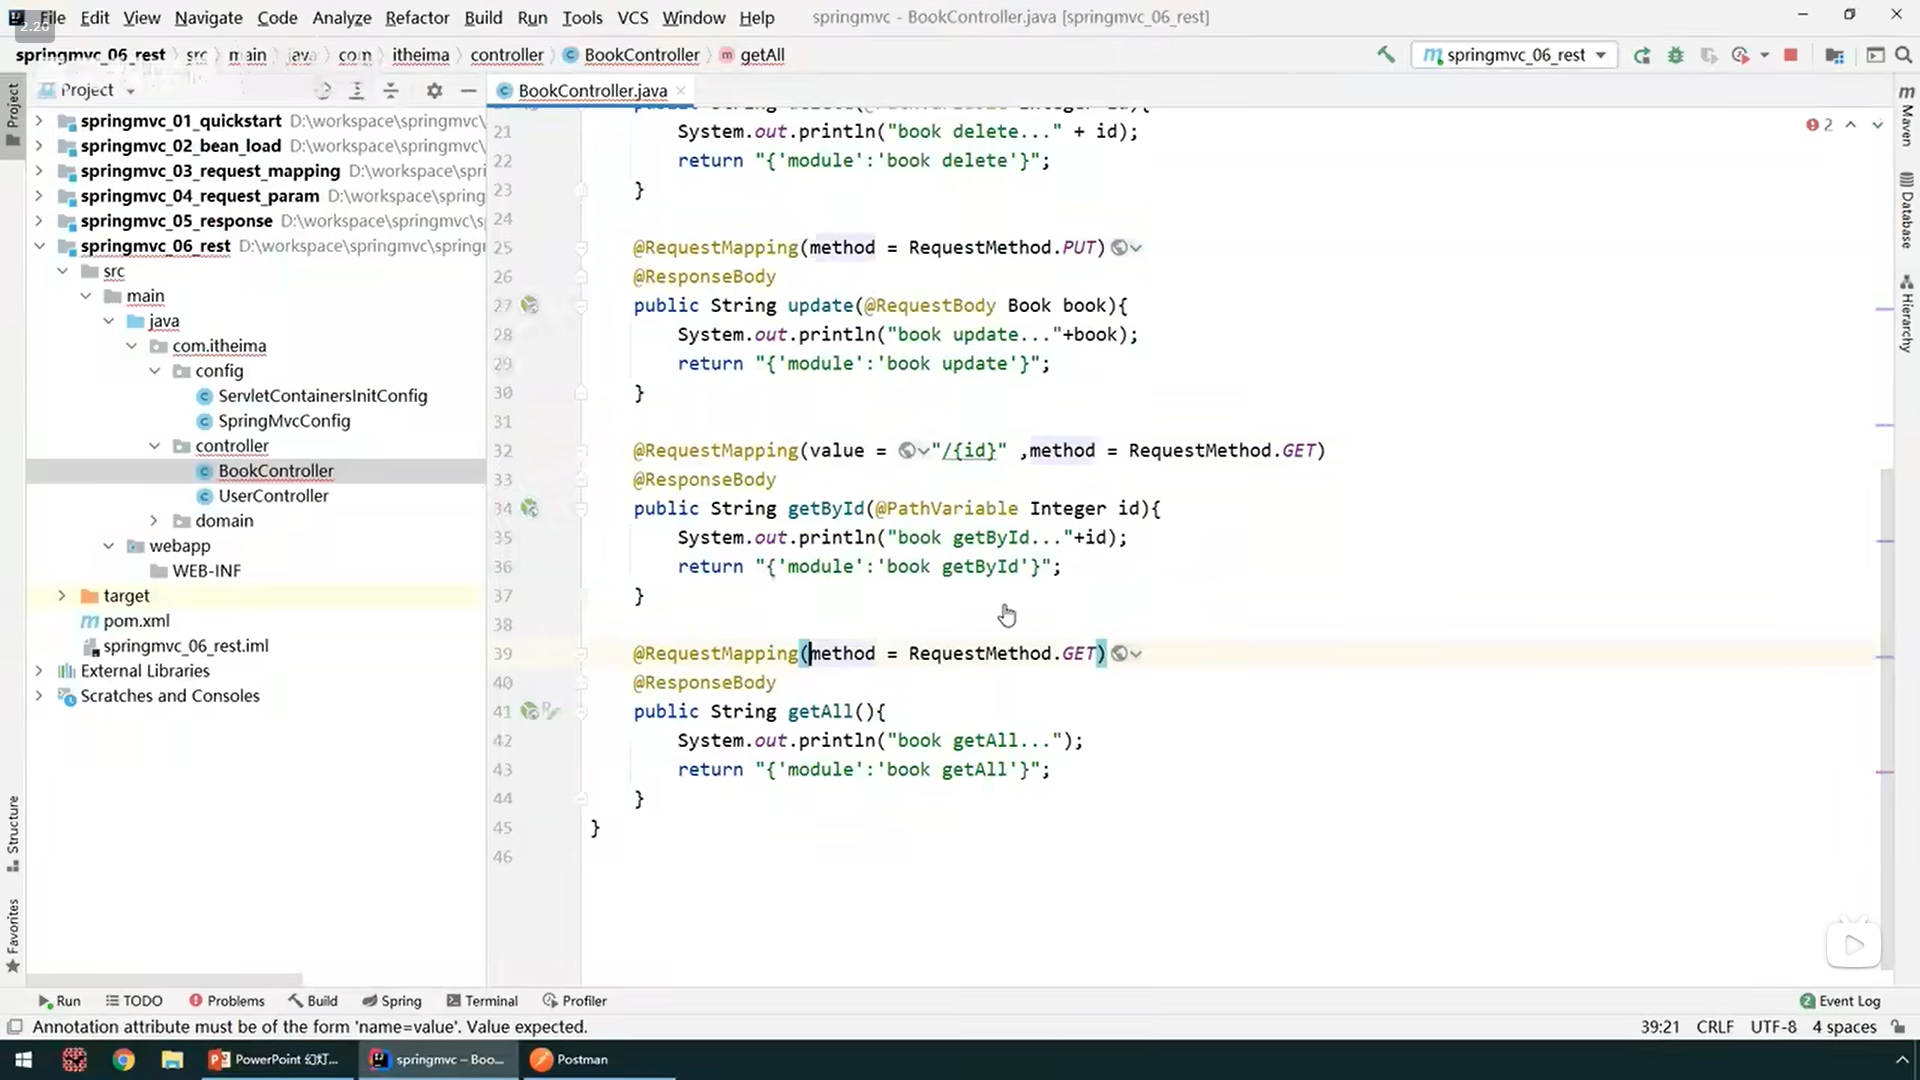Image resolution: width=1920 pixels, height=1080 pixels.
Task: Click the CRLF line separator entry
Action: coord(1715,1027)
